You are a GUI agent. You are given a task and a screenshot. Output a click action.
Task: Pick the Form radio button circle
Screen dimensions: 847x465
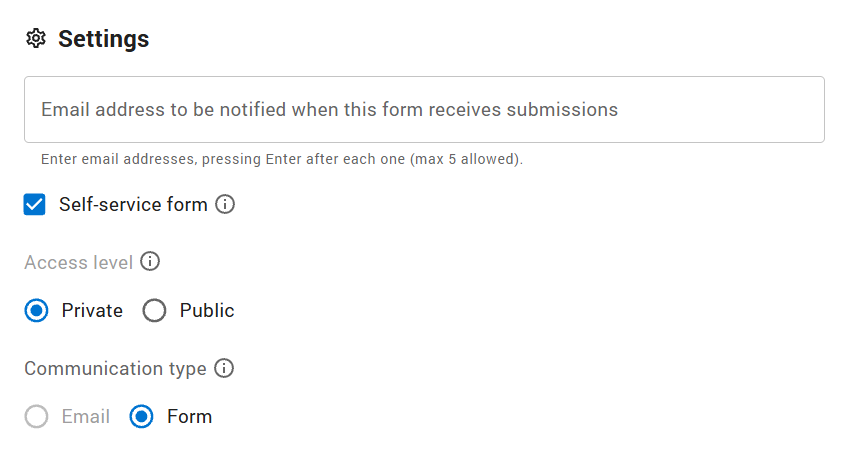(x=142, y=417)
